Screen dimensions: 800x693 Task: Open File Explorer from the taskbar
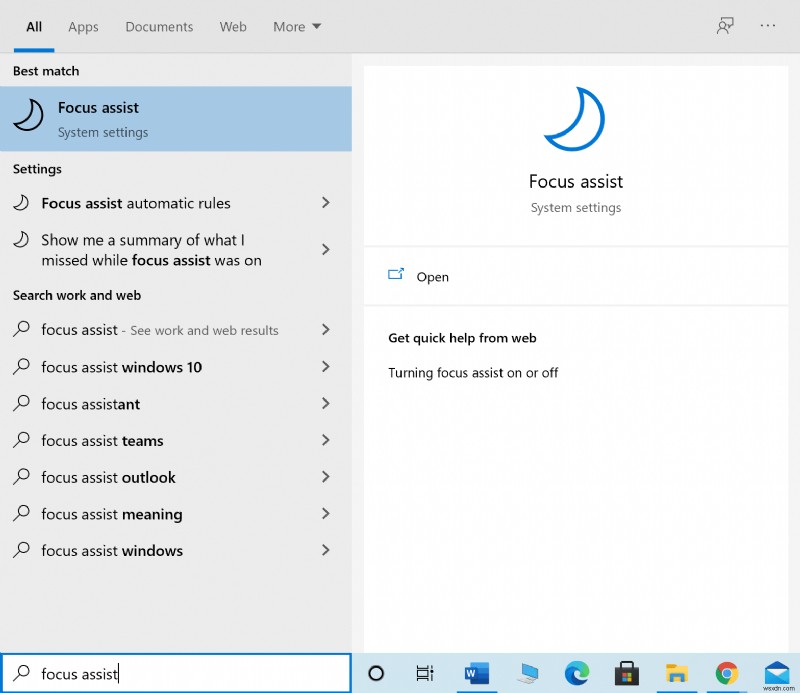(677, 673)
